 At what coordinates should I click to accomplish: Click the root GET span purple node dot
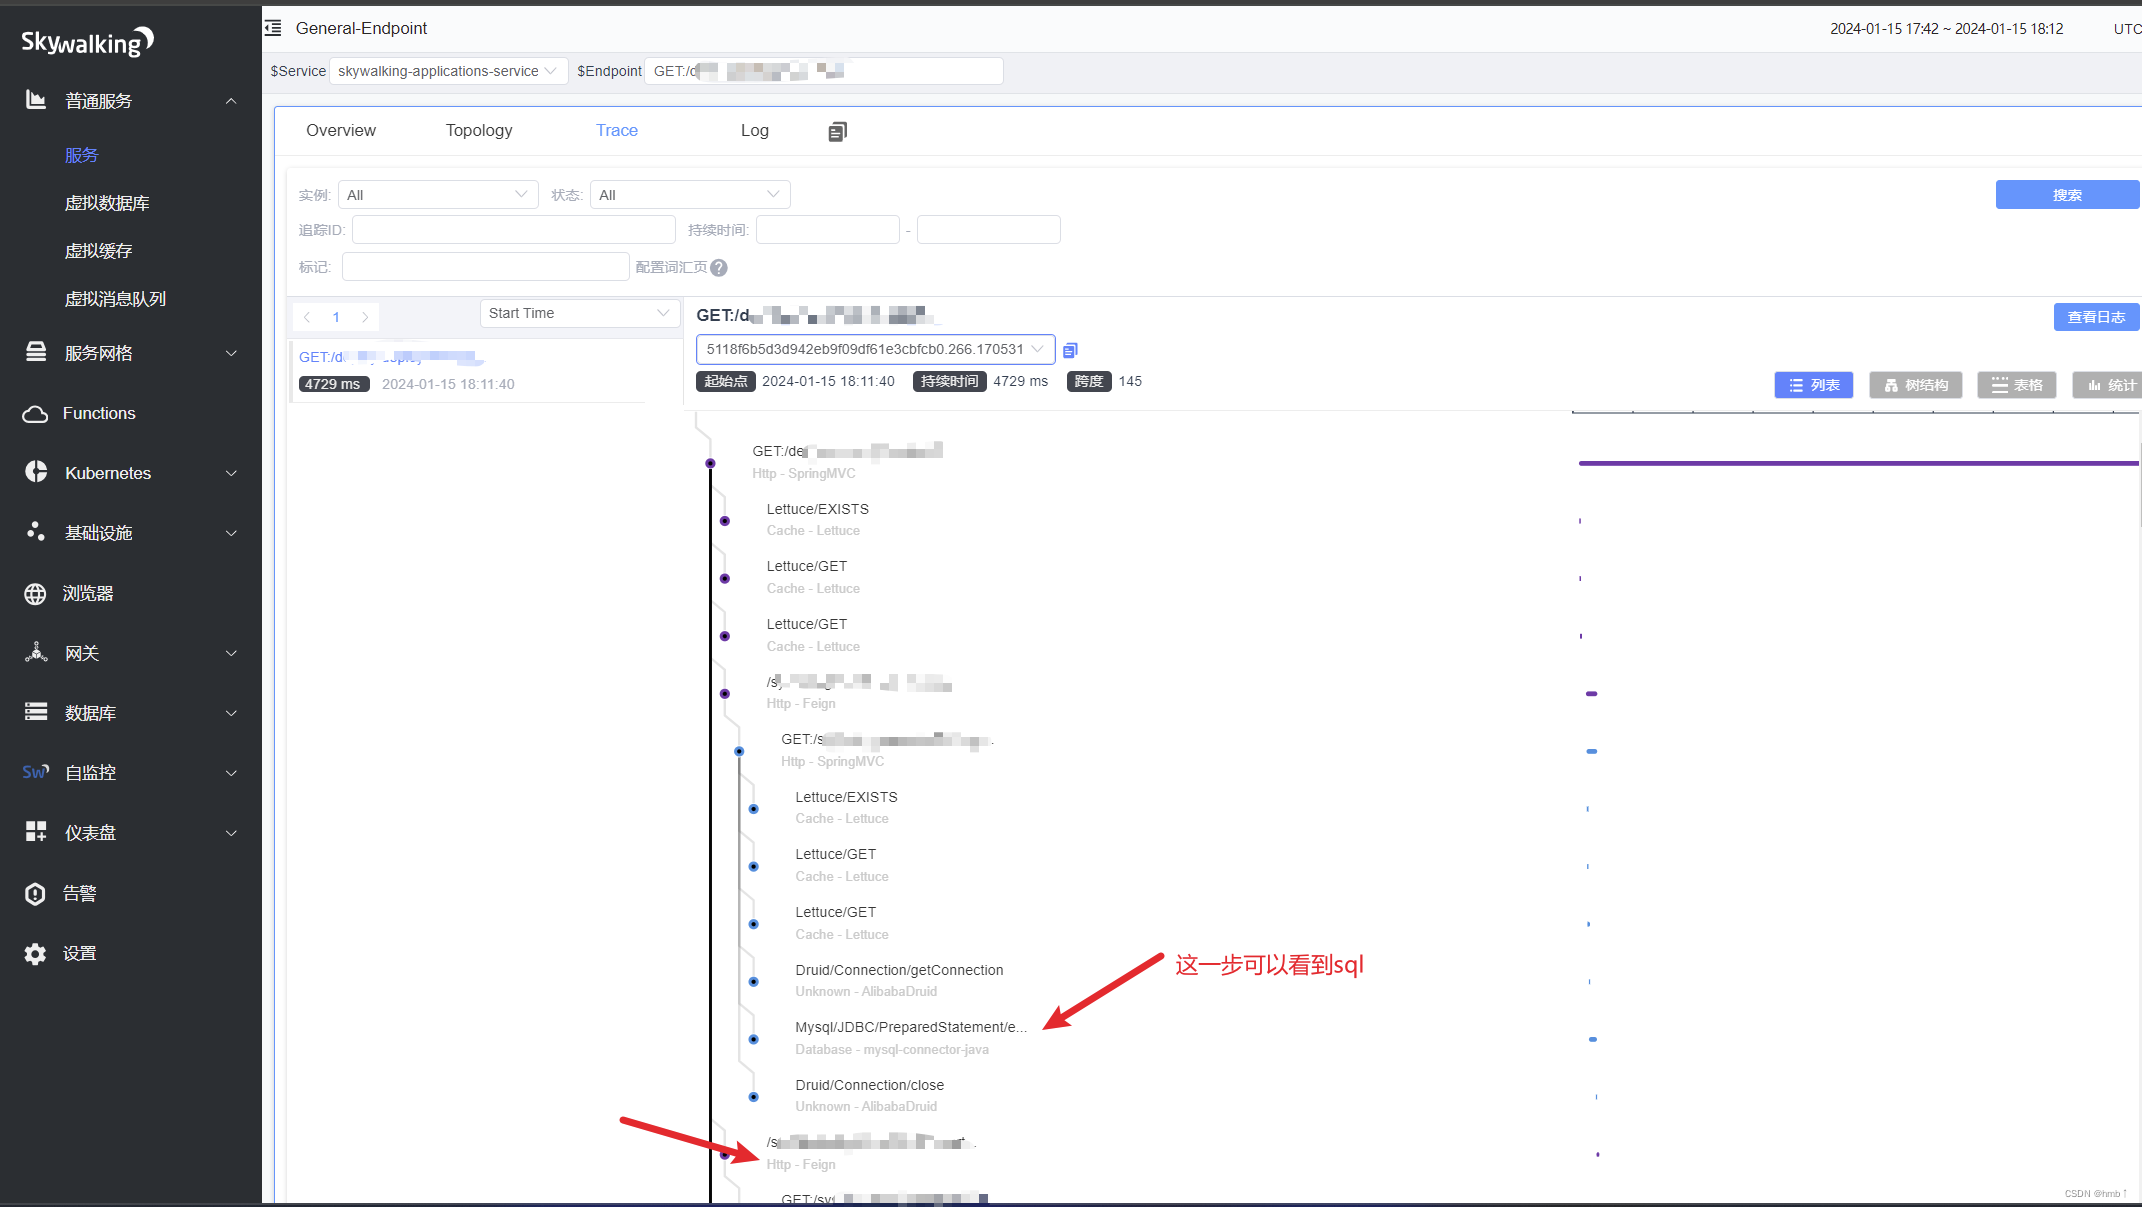711,463
